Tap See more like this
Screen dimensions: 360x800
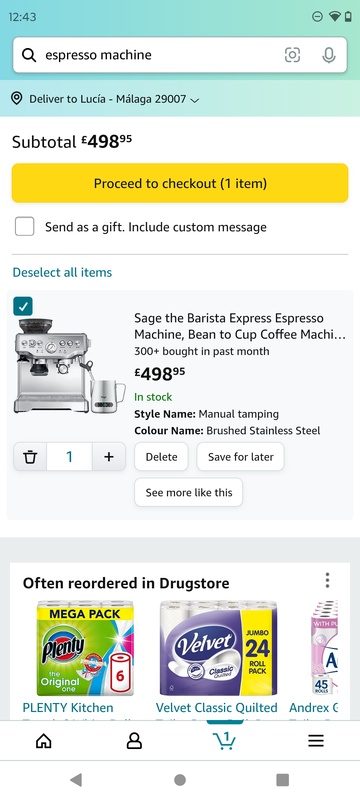(189, 492)
